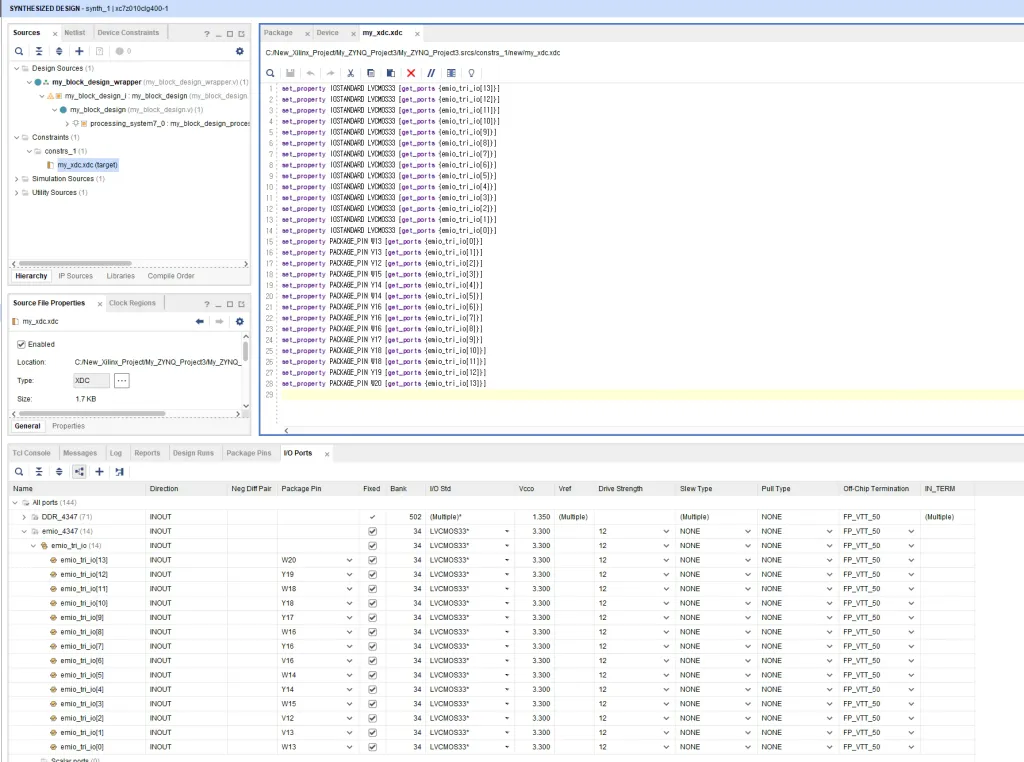
Task: Open the Package Pins tab
Action: pyautogui.click(x=248, y=453)
